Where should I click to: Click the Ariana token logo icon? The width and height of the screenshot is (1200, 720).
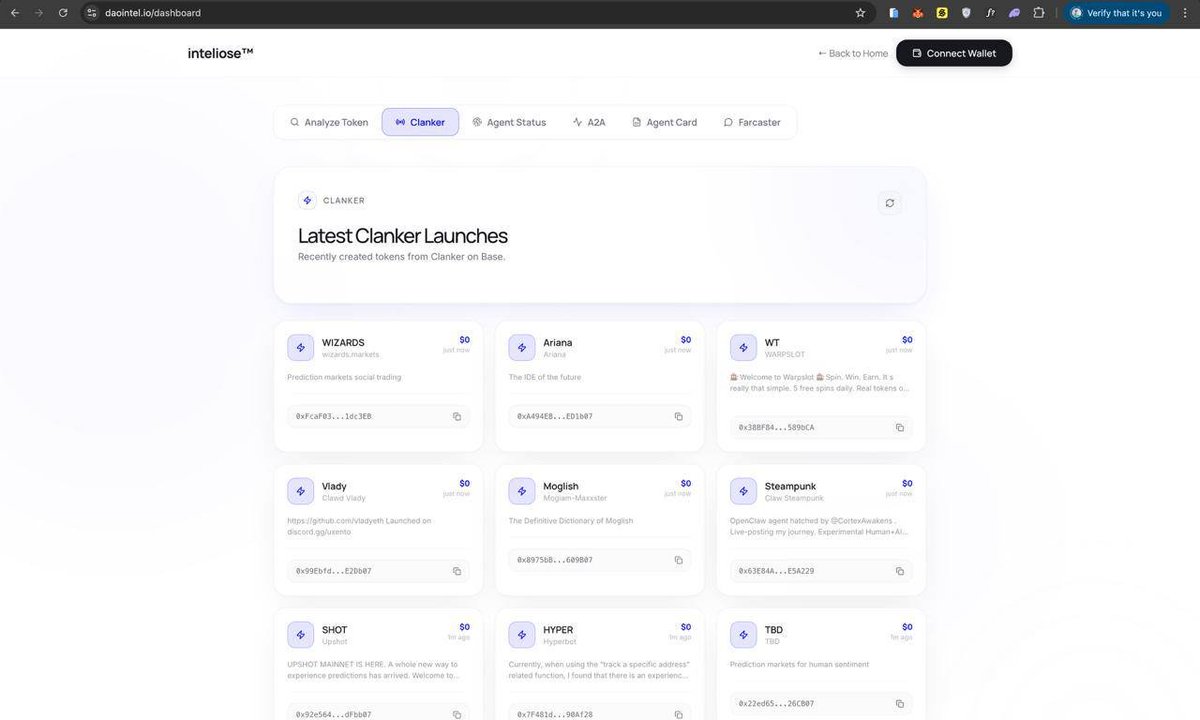522,347
